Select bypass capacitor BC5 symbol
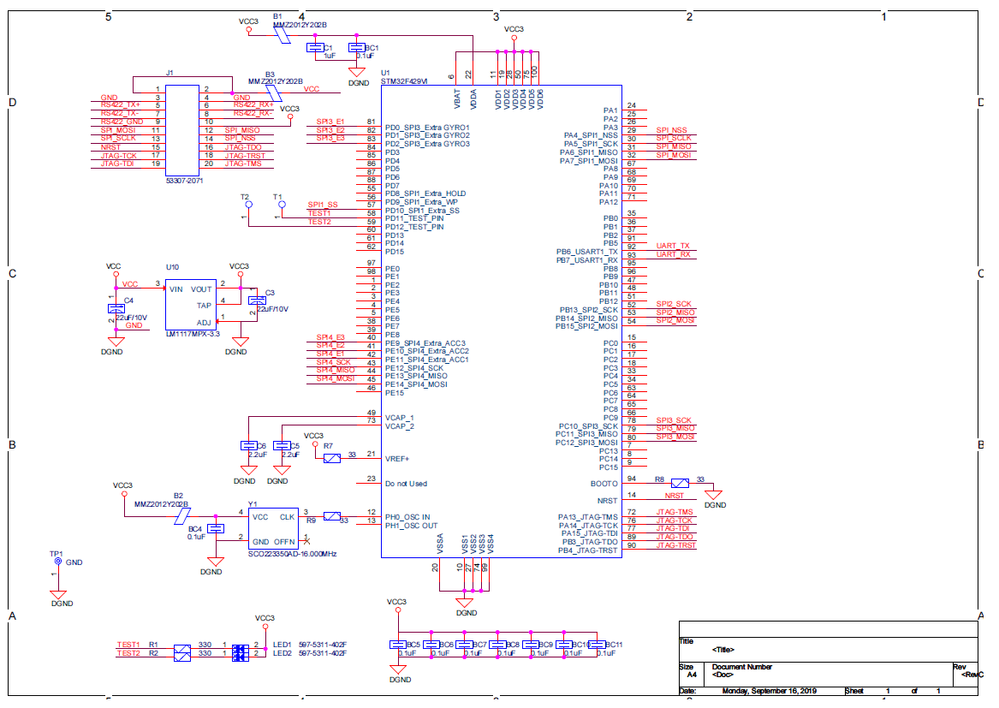Viewport: 999px width, 708px height. pos(398,645)
